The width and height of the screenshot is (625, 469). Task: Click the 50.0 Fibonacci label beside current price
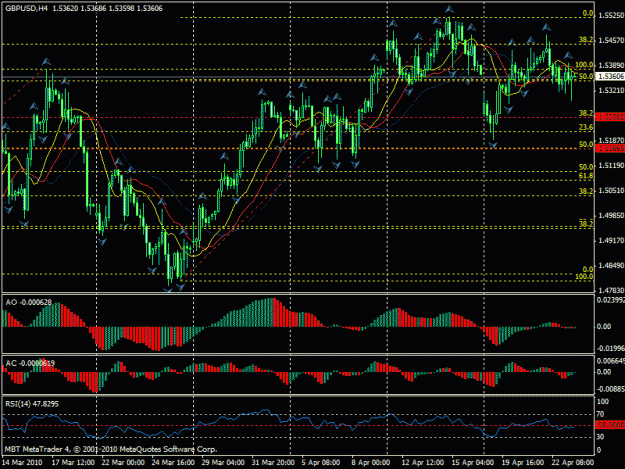pos(586,76)
